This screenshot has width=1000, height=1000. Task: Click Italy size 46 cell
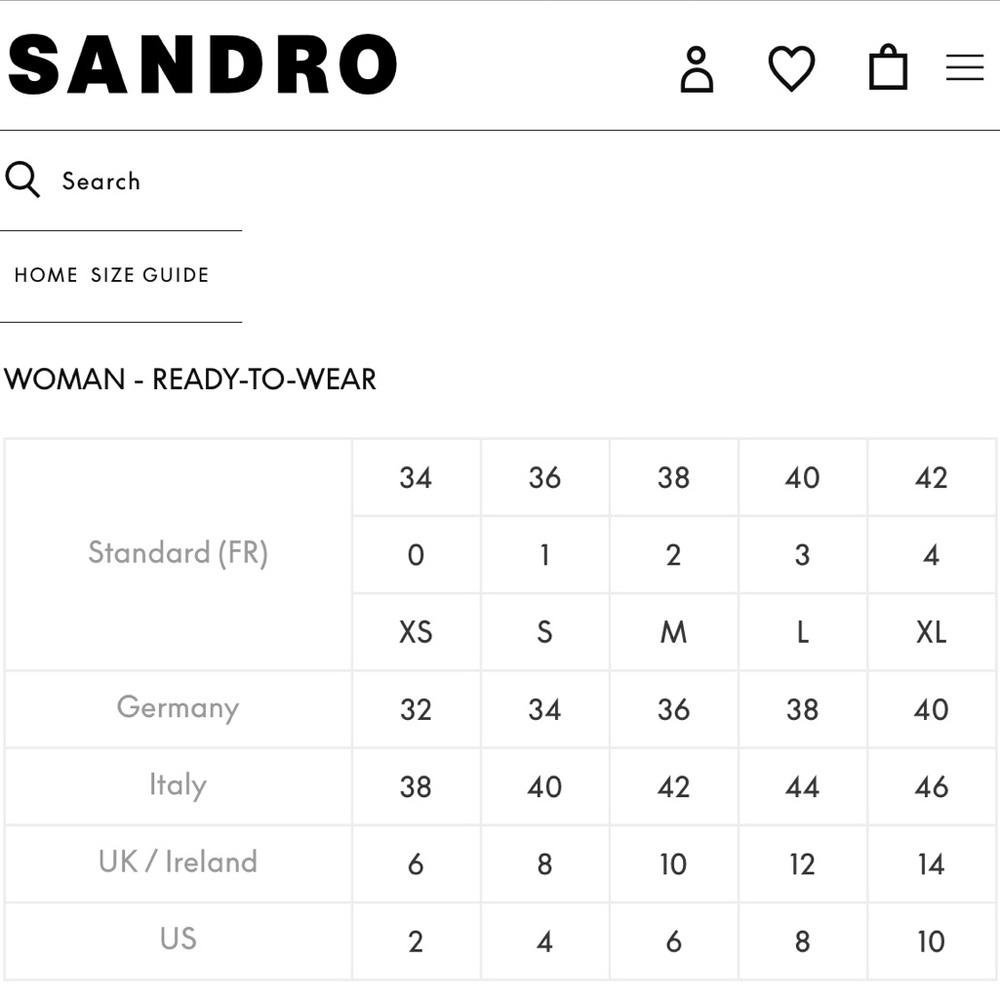931,786
